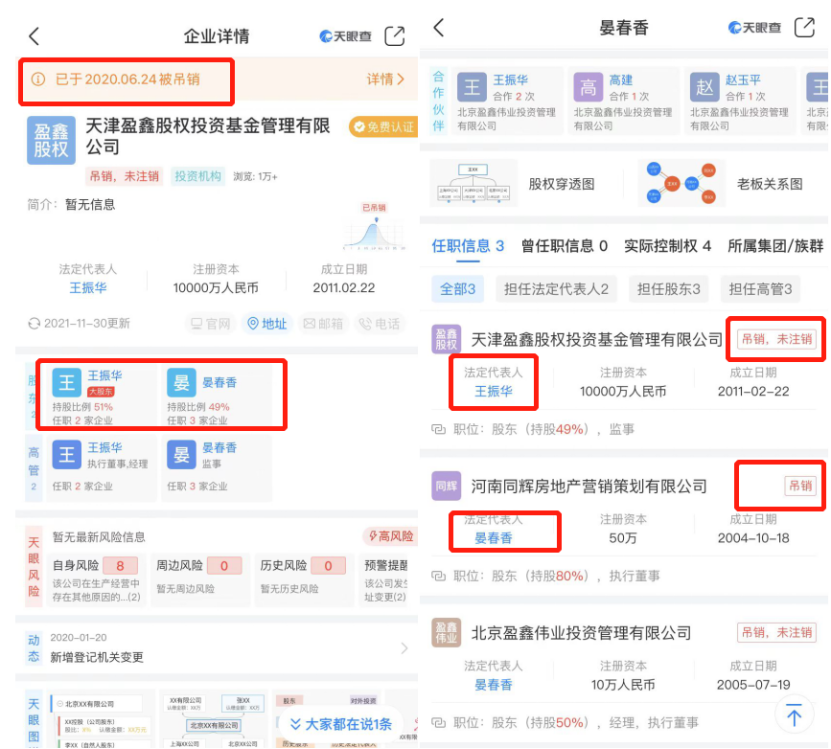Viewport: 831px width, 749px height.
Task: Tap the 电话 phone button
Action: pyautogui.click(x=379, y=323)
